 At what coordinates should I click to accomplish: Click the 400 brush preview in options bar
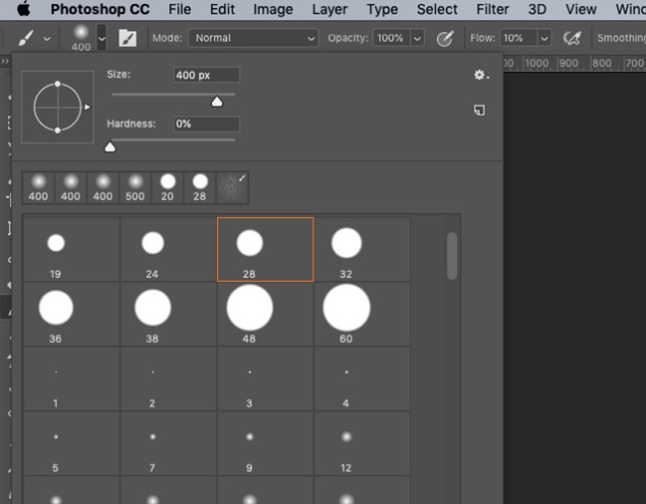pos(81,38)
